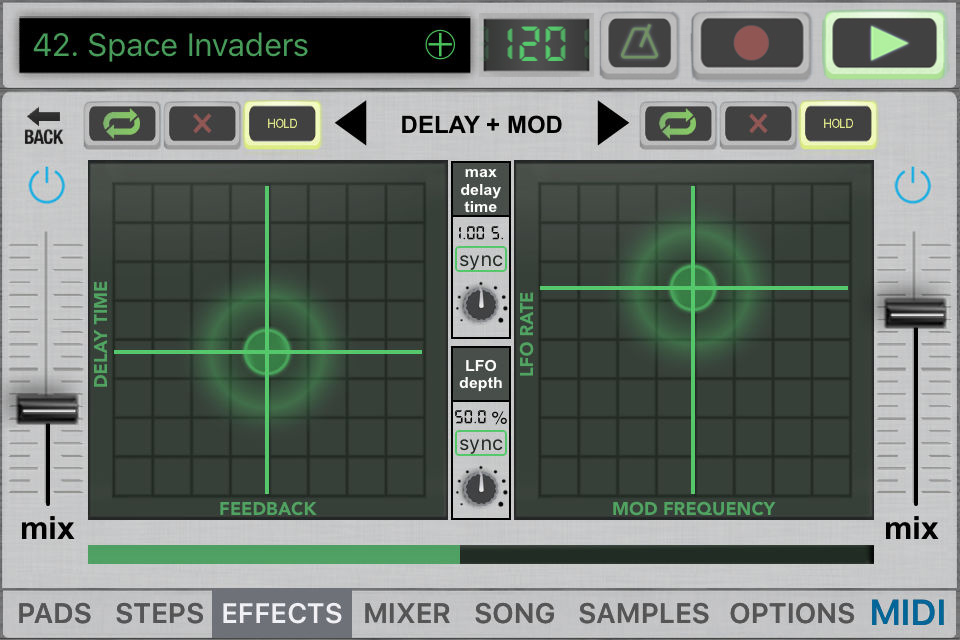Open the metronome button

pos(639,44)
